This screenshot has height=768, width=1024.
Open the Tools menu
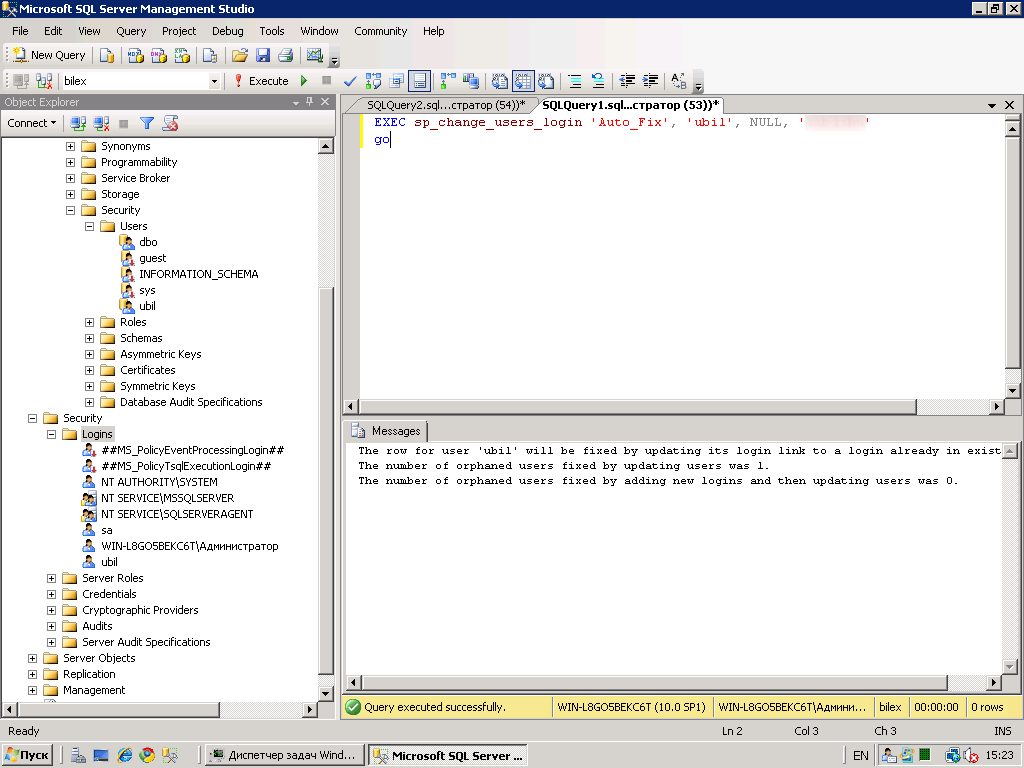(x=272, y=31)
